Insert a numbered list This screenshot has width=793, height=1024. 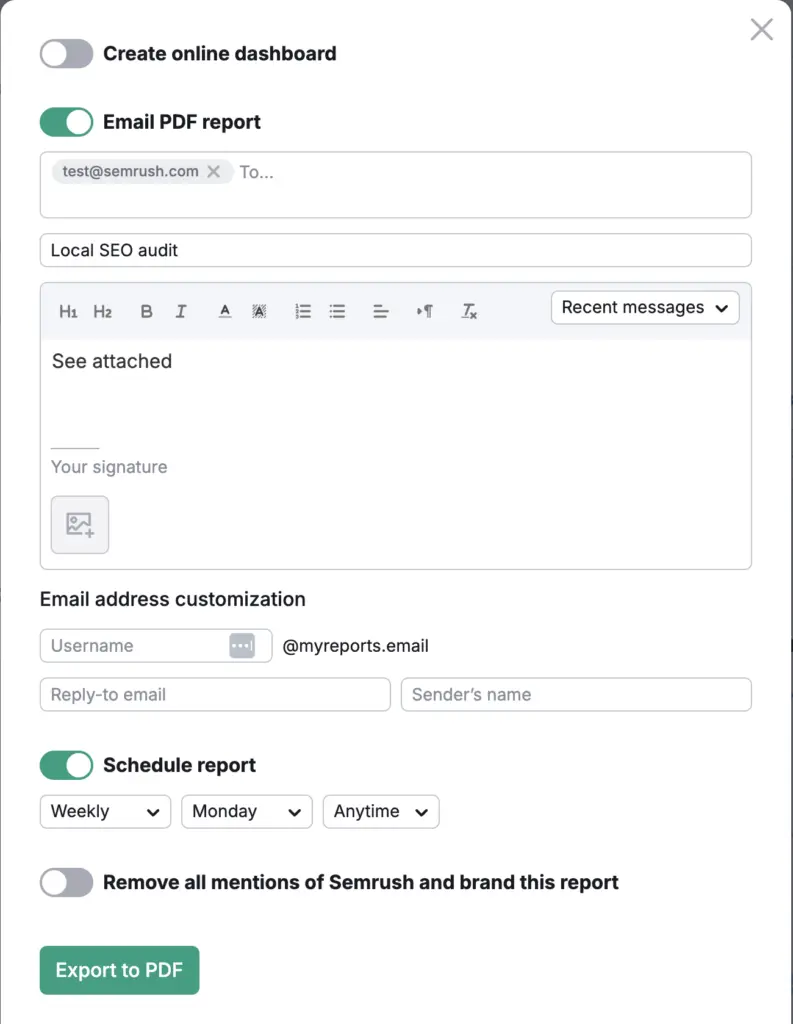(303, 312)
